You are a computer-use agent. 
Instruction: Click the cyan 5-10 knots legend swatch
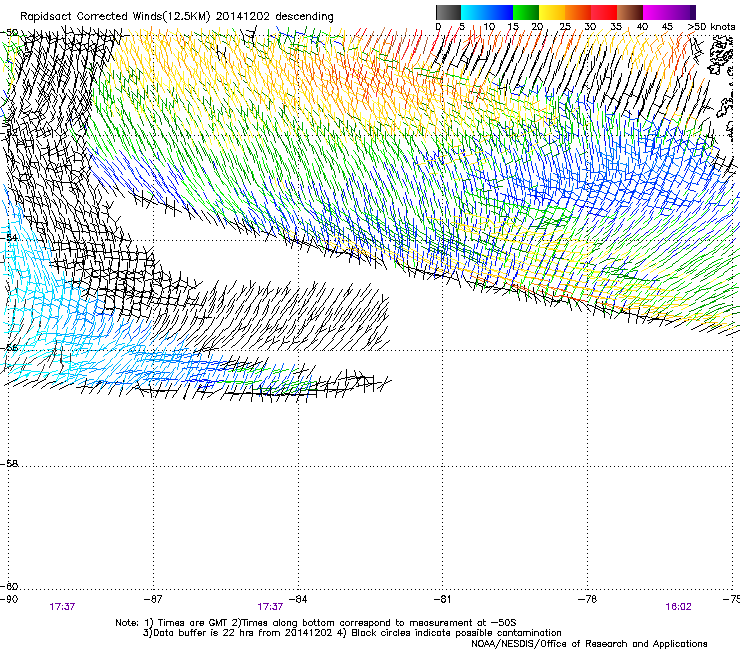(474, 12)
